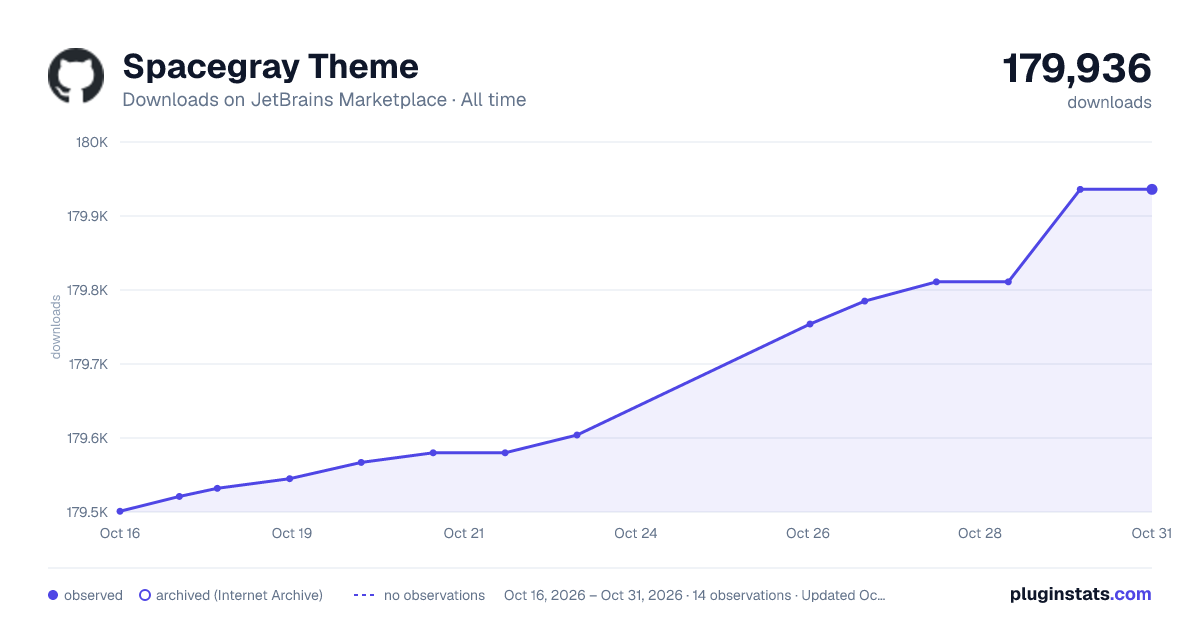Click the vertical 'downloads' axis title

pos(56,327)
